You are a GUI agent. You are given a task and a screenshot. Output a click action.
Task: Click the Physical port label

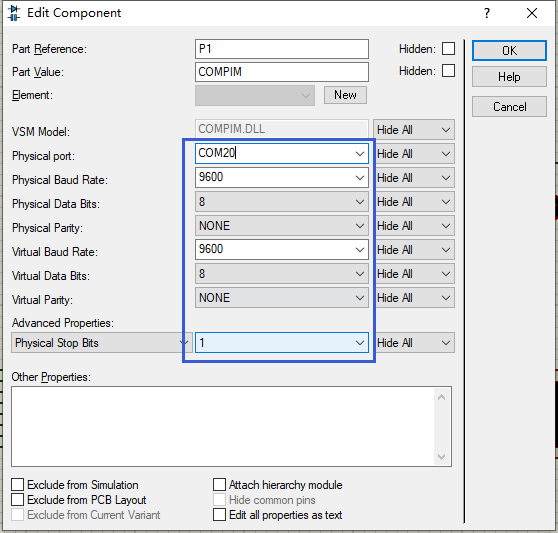[x=43, y=156]
